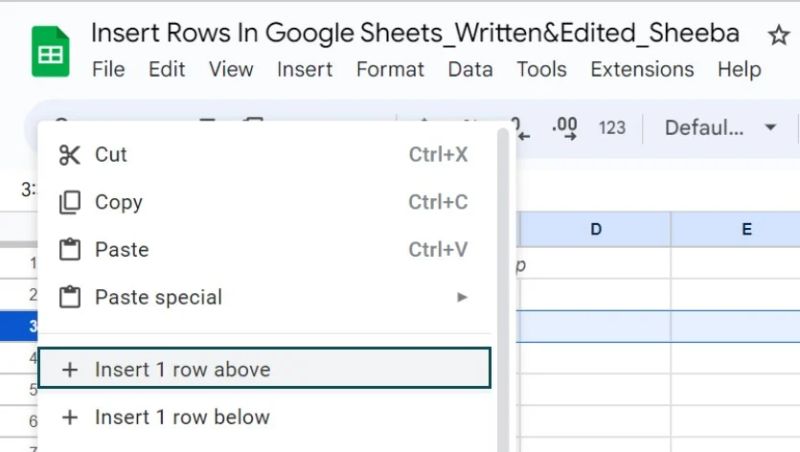Image resolution: width=800 pixels, height=452 pixels.
Task: Click the context menu vertical scrollbar
Action: (504, 290)
